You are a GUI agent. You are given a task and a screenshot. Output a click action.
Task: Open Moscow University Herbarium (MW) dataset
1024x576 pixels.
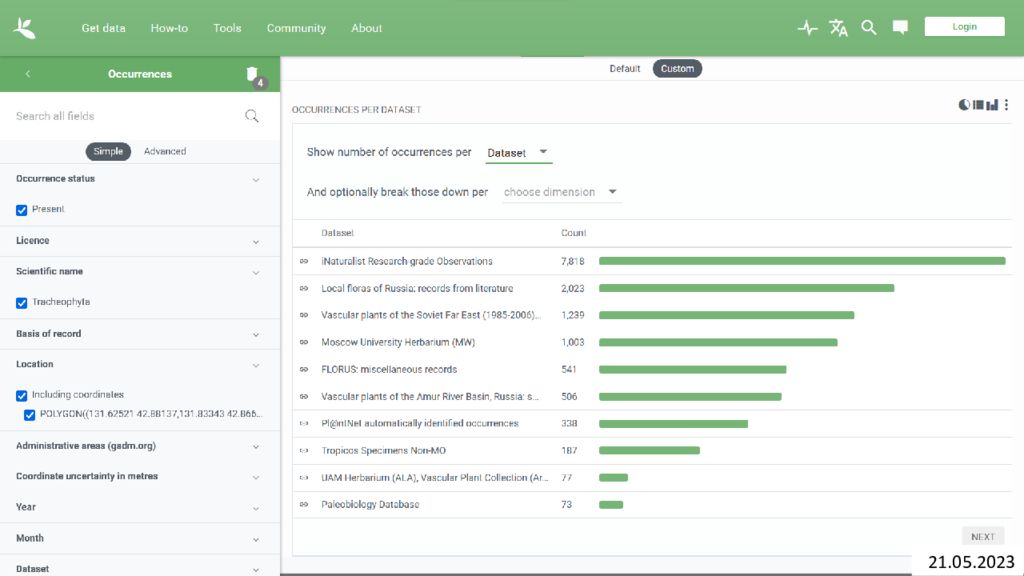pos(398,342)
